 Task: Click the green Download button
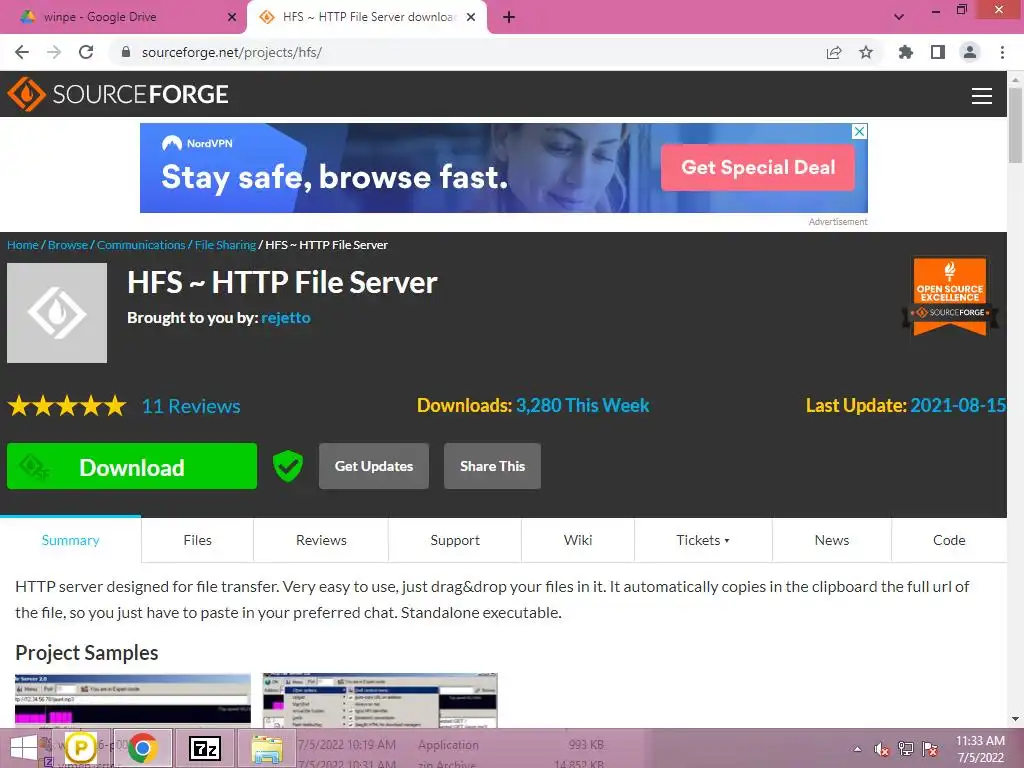(x=132, y=466)
